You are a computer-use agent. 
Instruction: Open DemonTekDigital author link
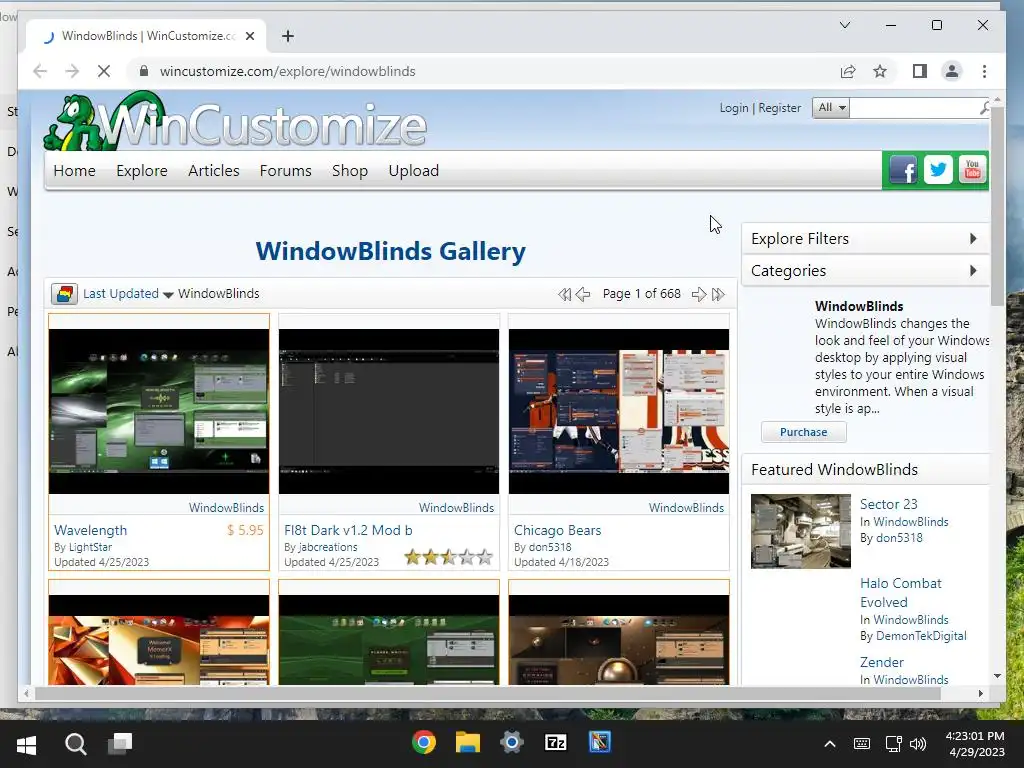point(921,636)
